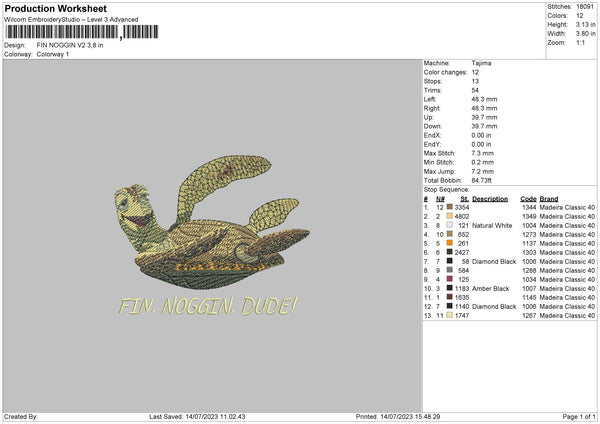This screenshot has width=600, height=424.
Task: Select Diamond Black swatch with 58 stitches
Action: point(450,261)
